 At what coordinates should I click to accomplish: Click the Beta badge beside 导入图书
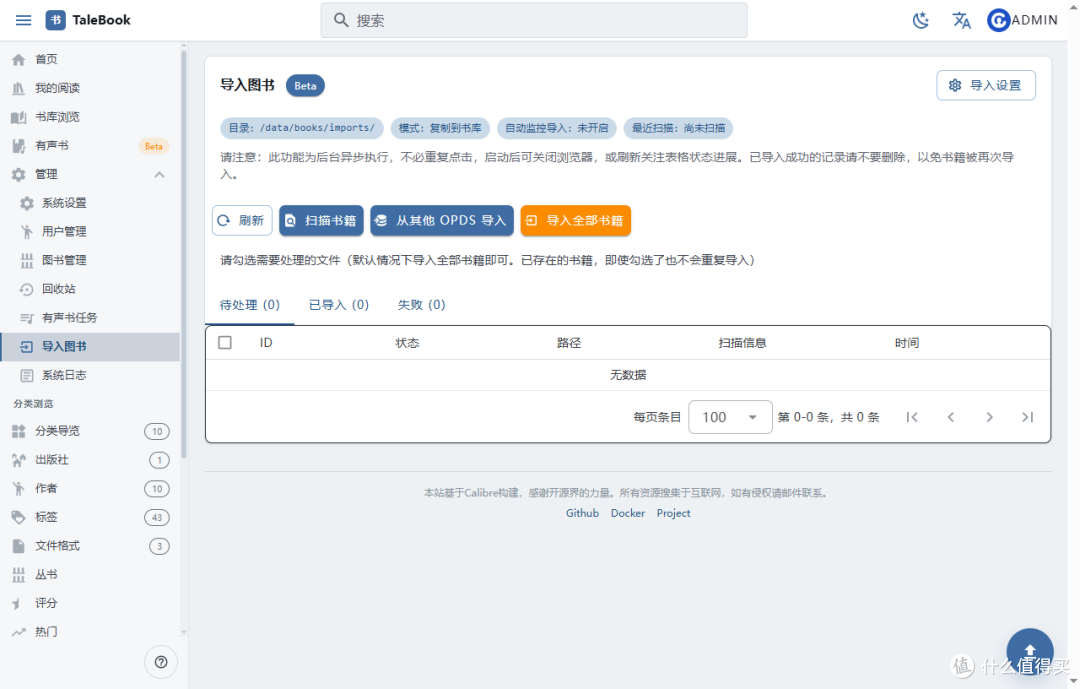305,86
